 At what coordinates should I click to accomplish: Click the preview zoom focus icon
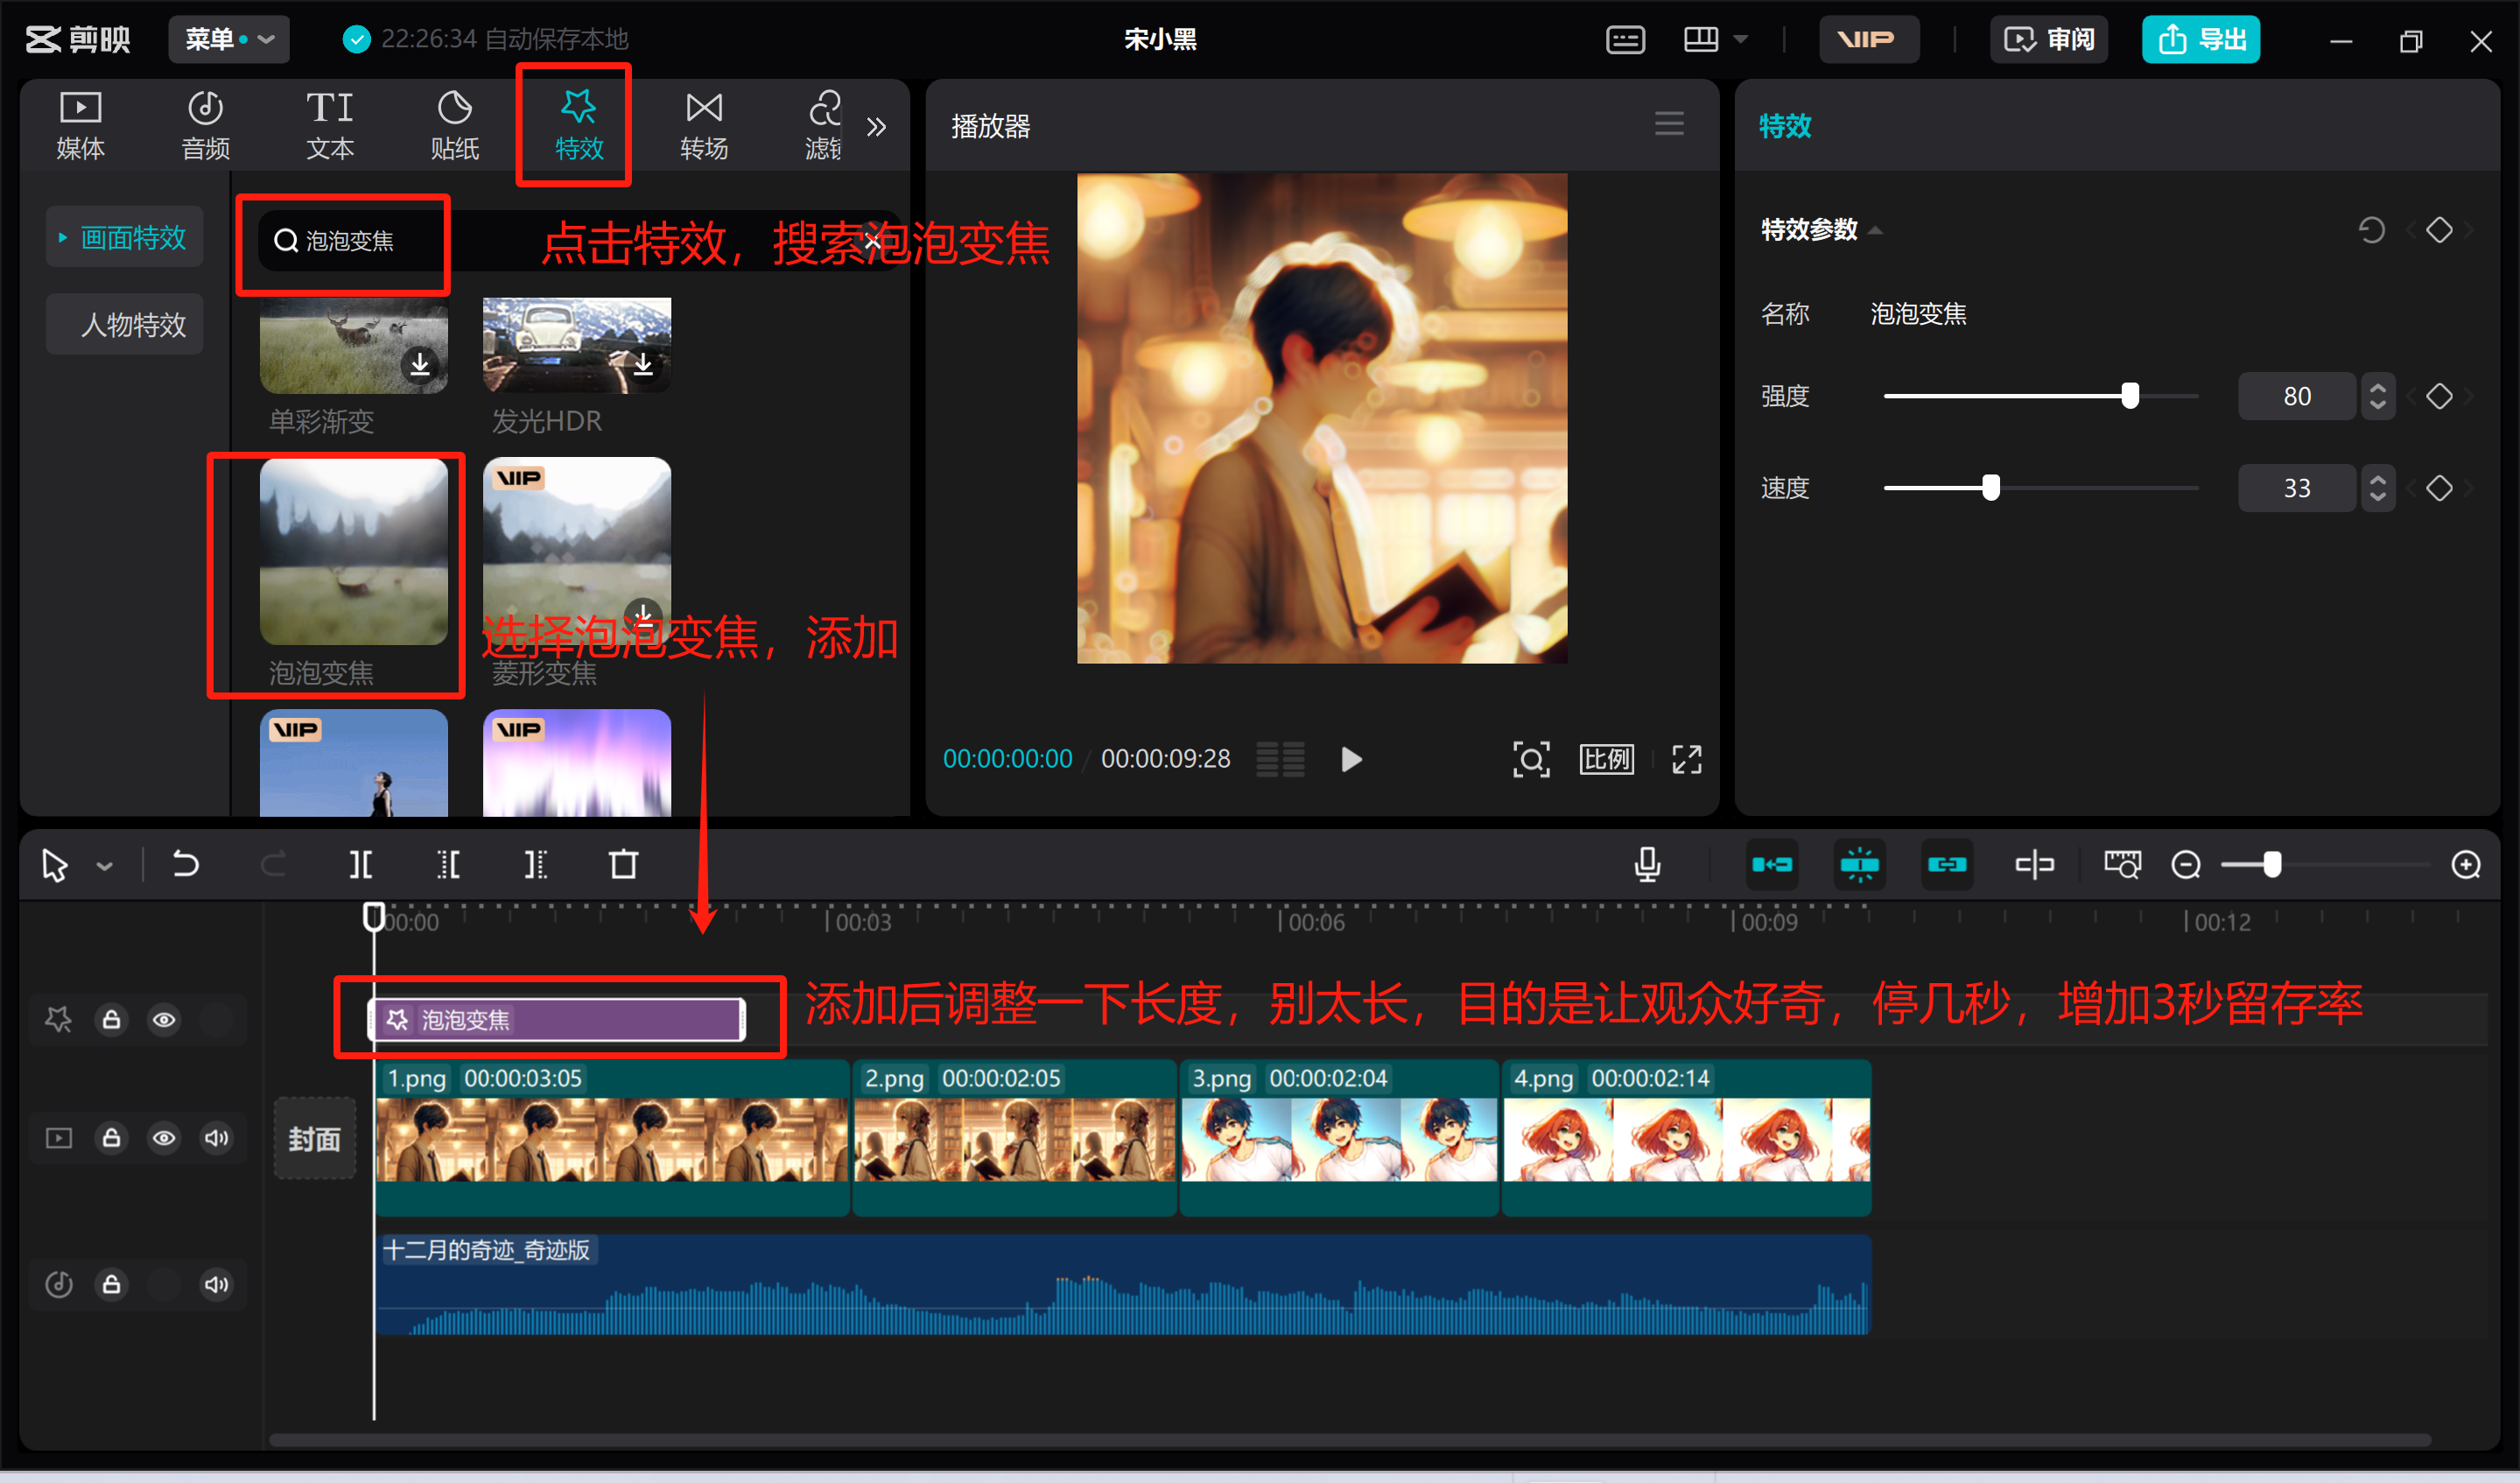1531,760
